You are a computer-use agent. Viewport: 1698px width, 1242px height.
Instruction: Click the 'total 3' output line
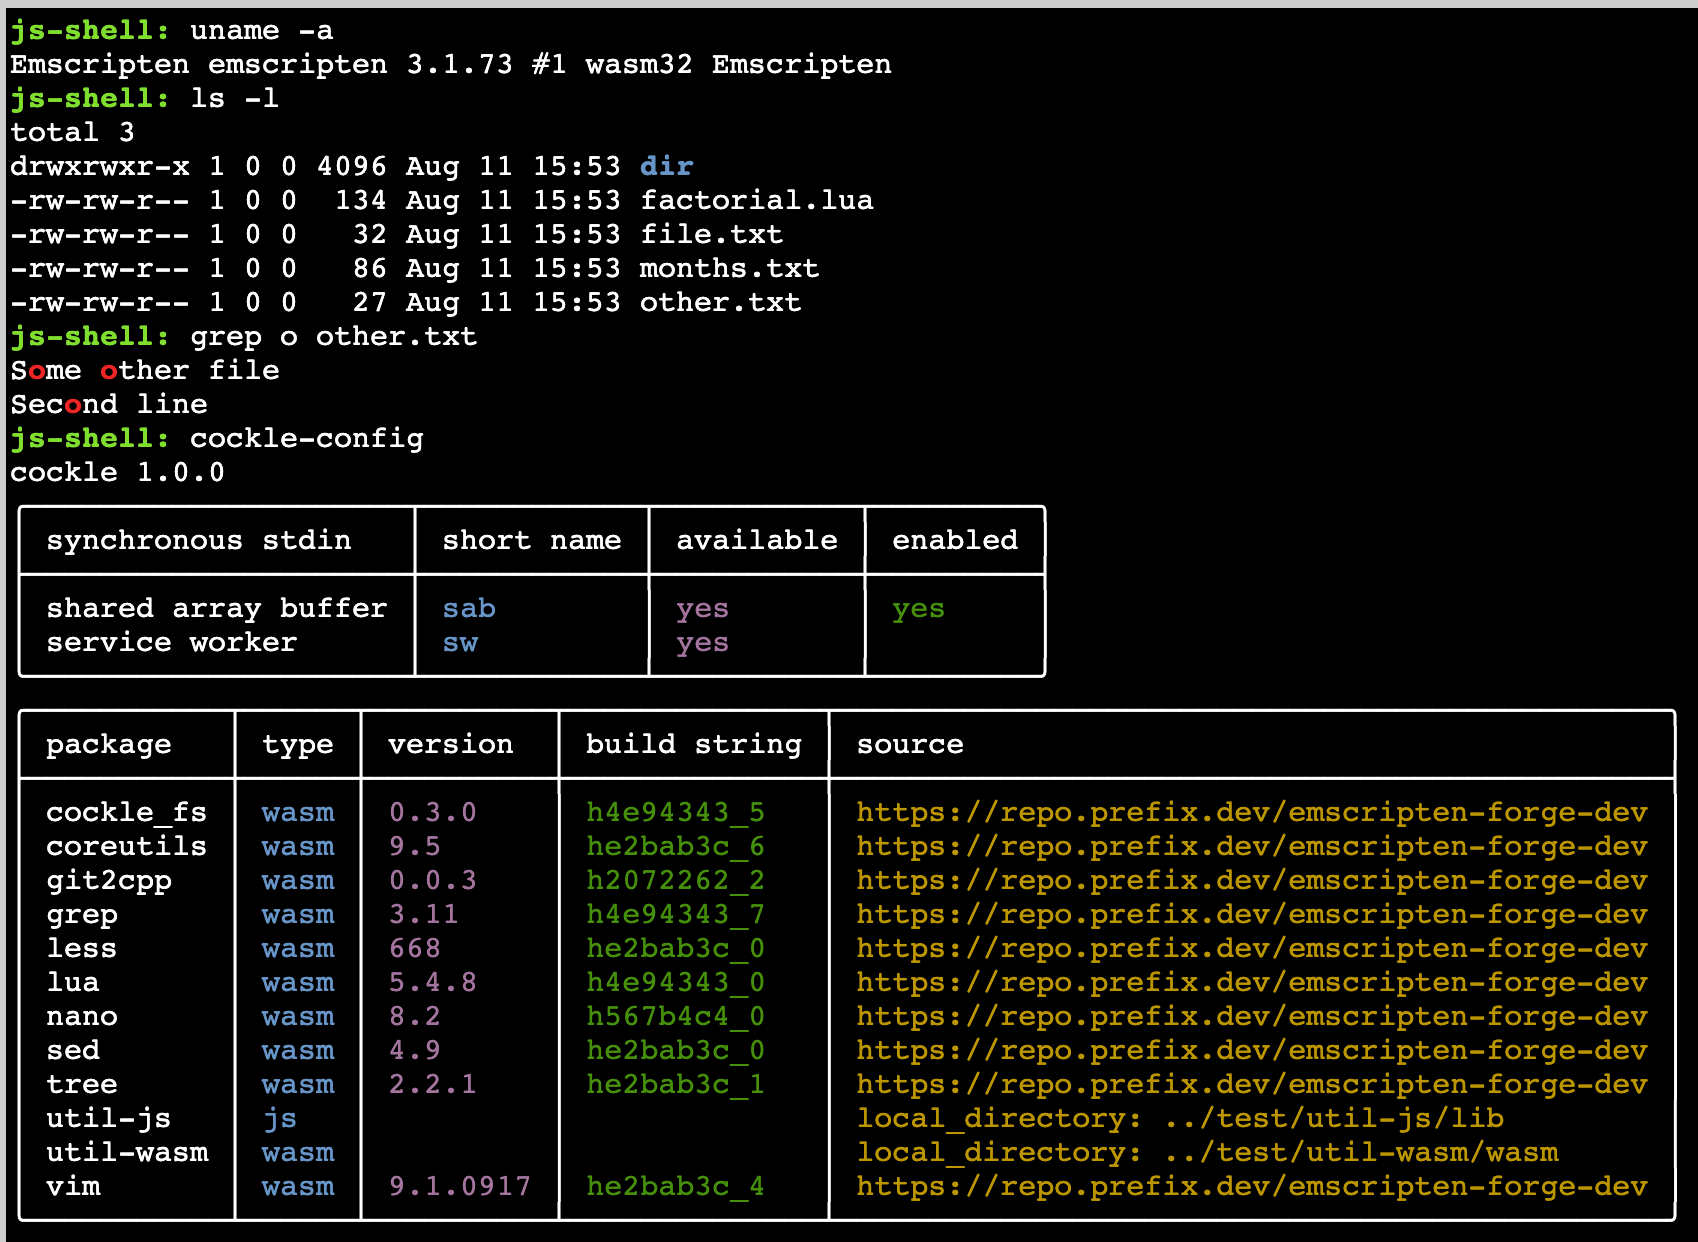tap(72, 133)
